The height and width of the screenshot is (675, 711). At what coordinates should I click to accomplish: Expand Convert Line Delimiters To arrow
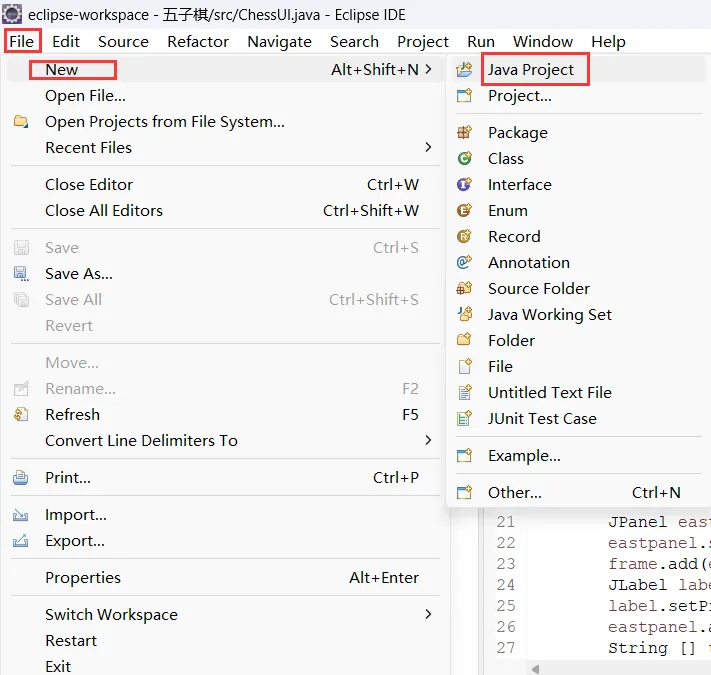pyautogui.click(x=428, y=440)
